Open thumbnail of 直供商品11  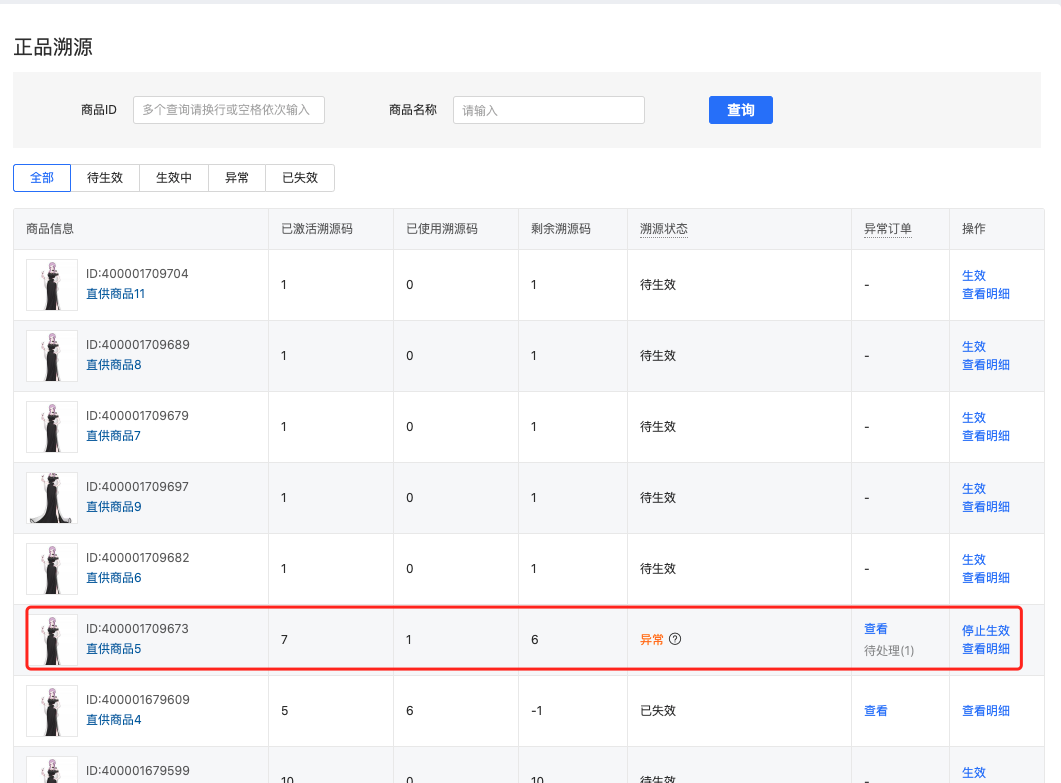click(52, 285)
